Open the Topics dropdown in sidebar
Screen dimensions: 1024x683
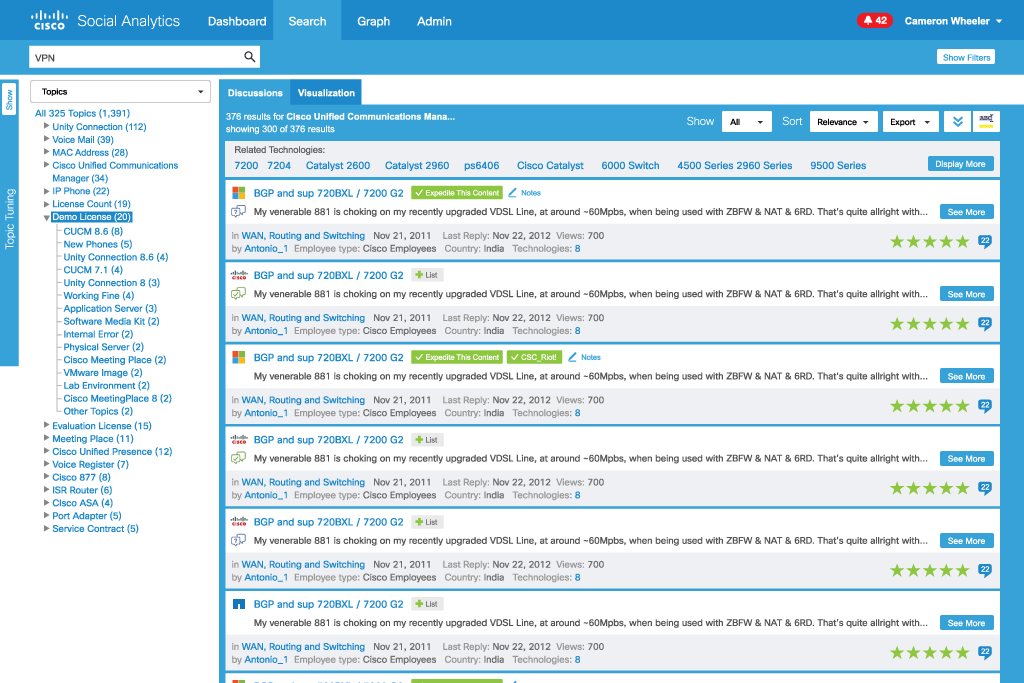tap(120, 92)
